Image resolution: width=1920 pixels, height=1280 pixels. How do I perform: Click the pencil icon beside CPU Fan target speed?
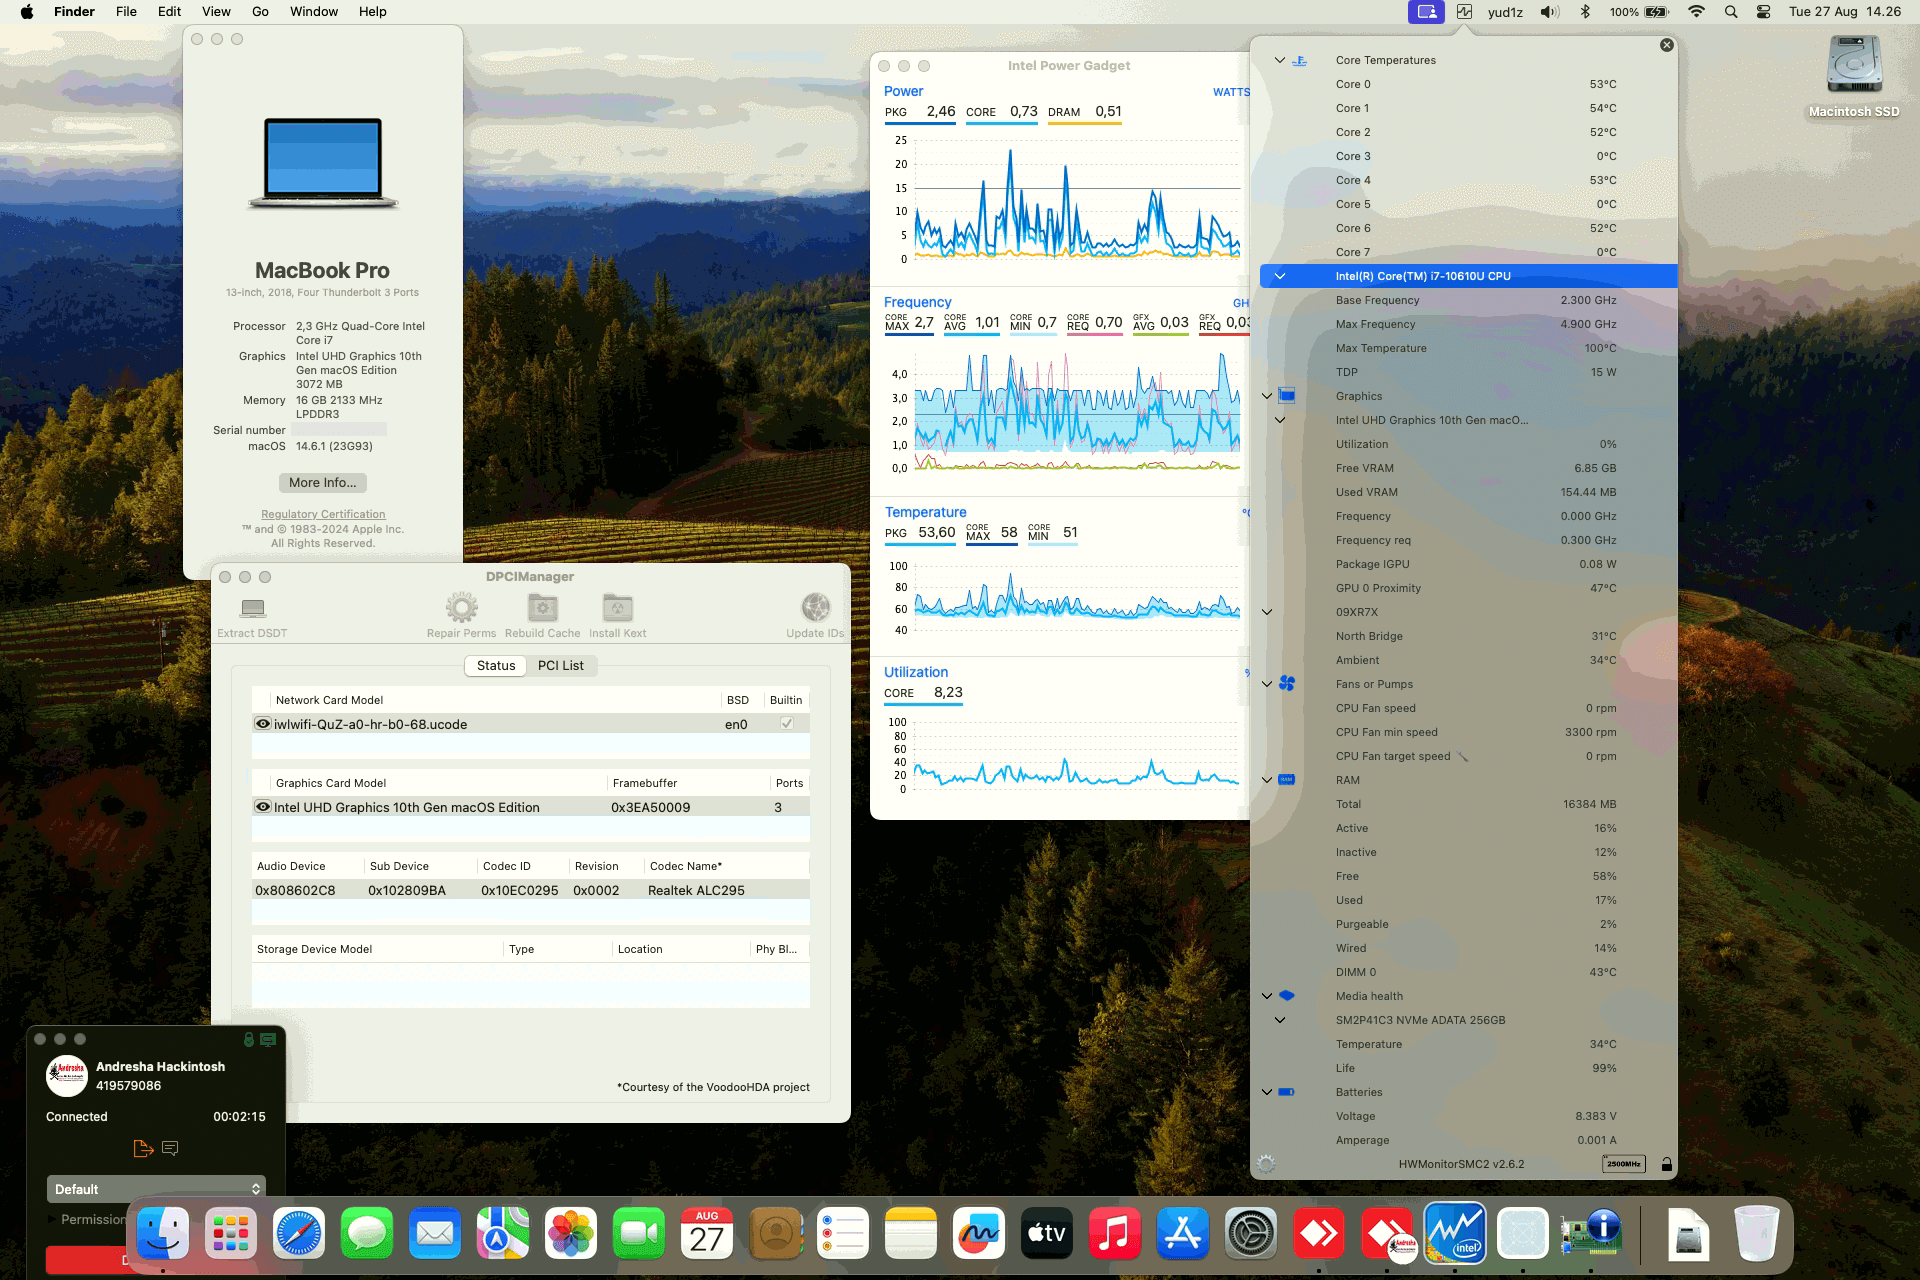(x=1463, y=756)
